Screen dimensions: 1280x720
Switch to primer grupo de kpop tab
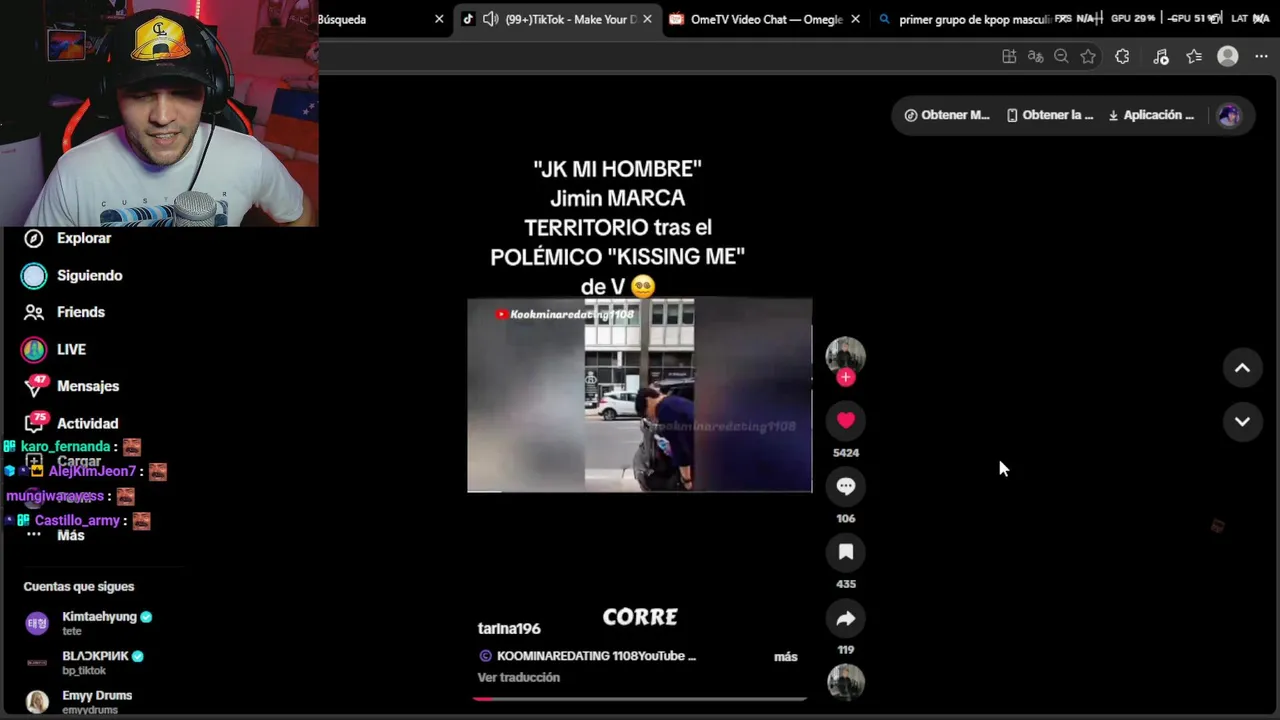[x=975, y=19]
